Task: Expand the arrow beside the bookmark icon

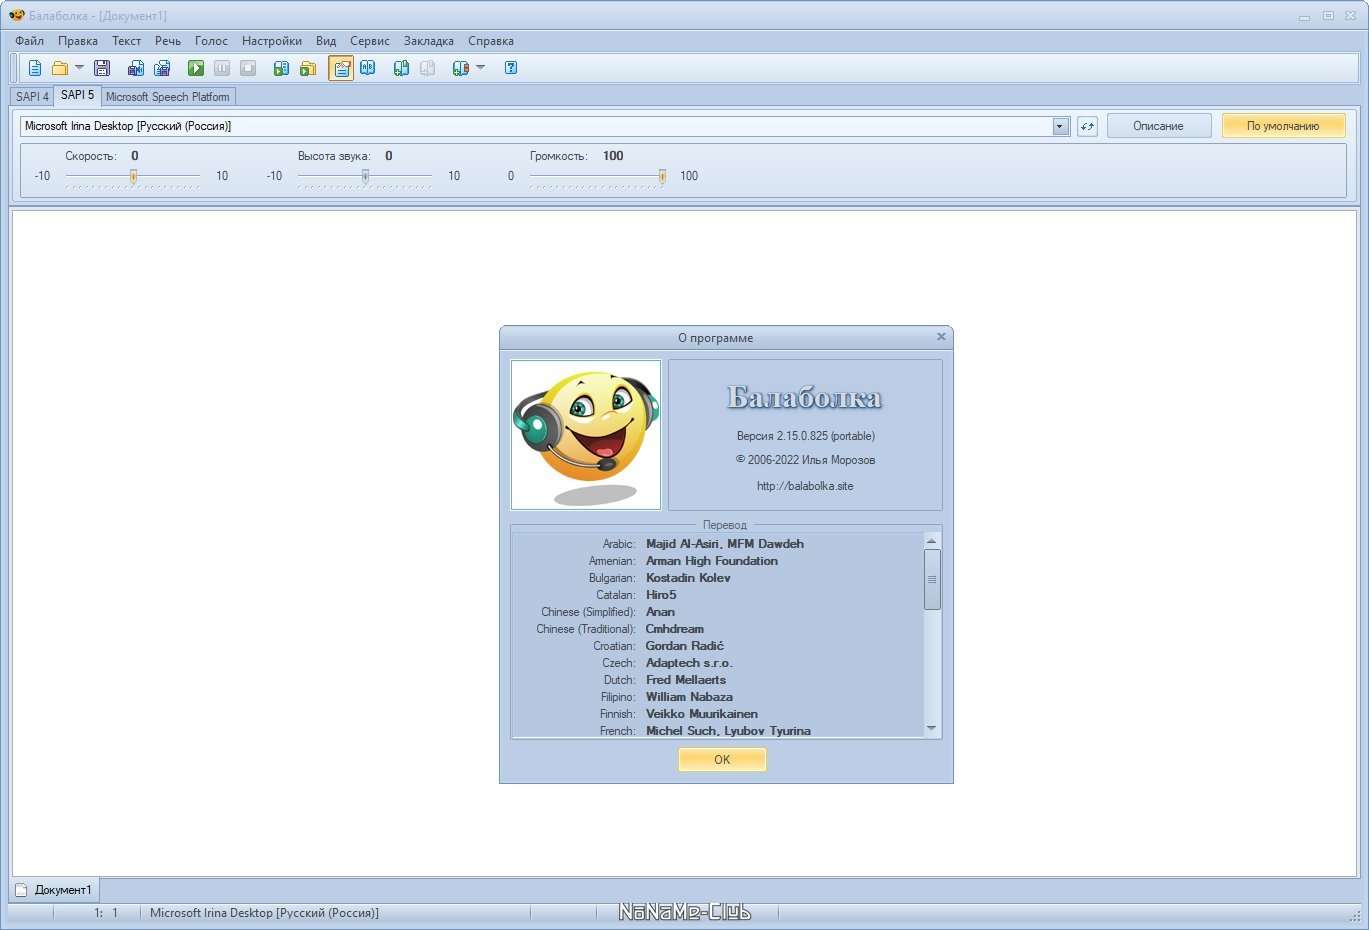Action: 480,68
